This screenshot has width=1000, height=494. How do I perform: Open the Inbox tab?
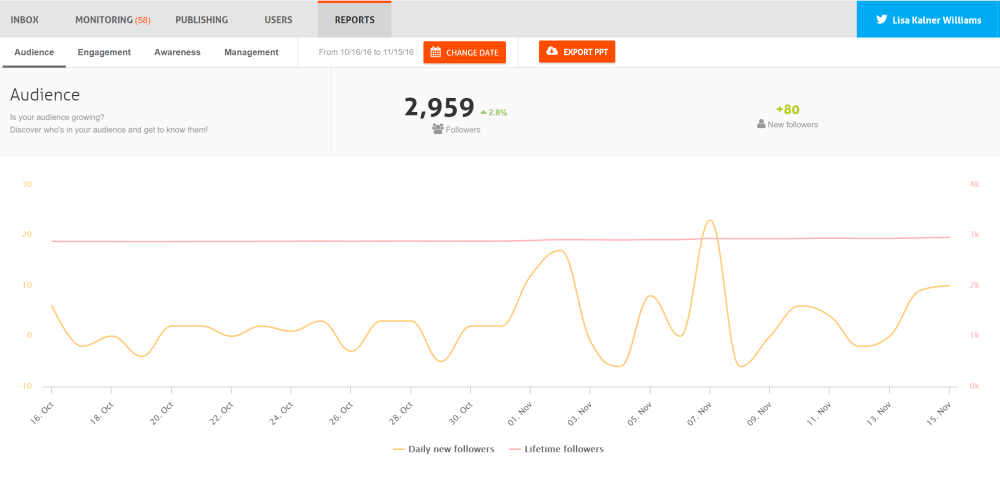(x=25, y=20)
